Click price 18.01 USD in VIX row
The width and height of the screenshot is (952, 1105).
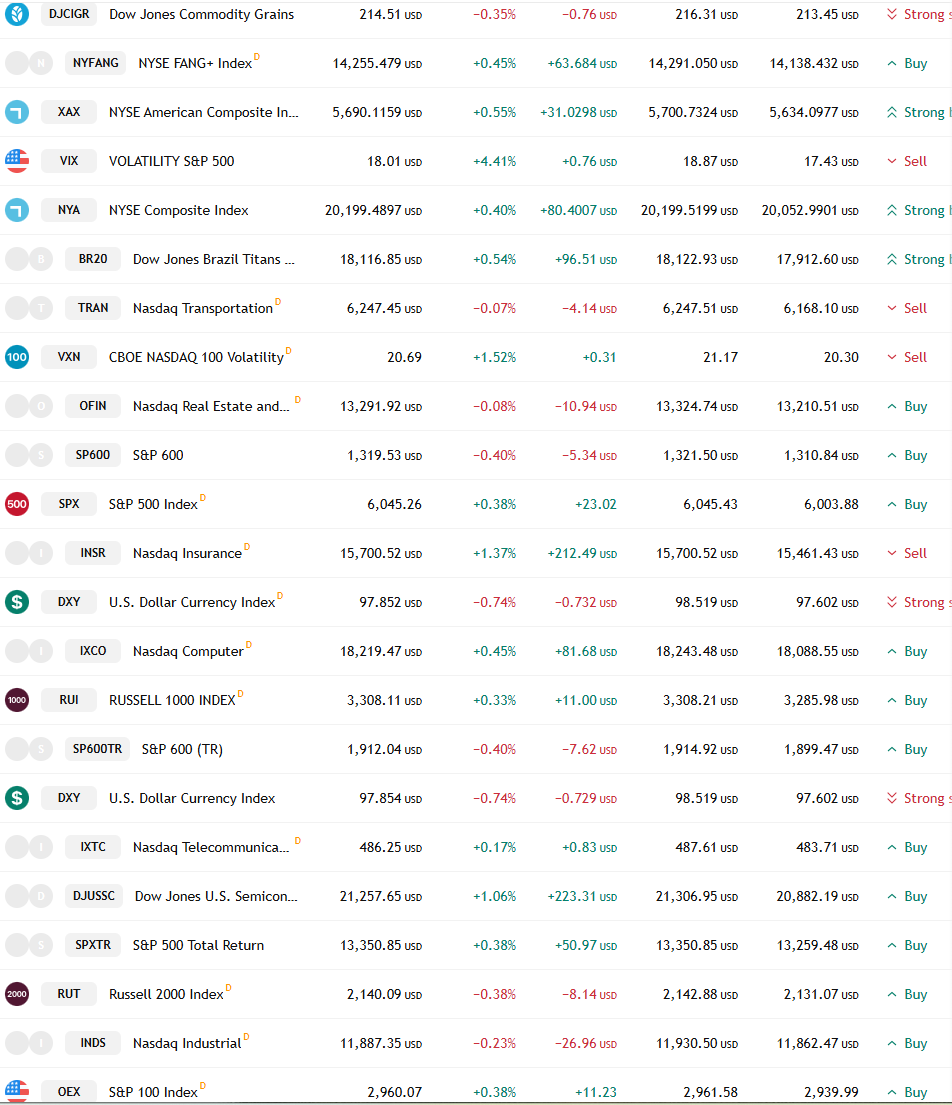tap(394, 161)
